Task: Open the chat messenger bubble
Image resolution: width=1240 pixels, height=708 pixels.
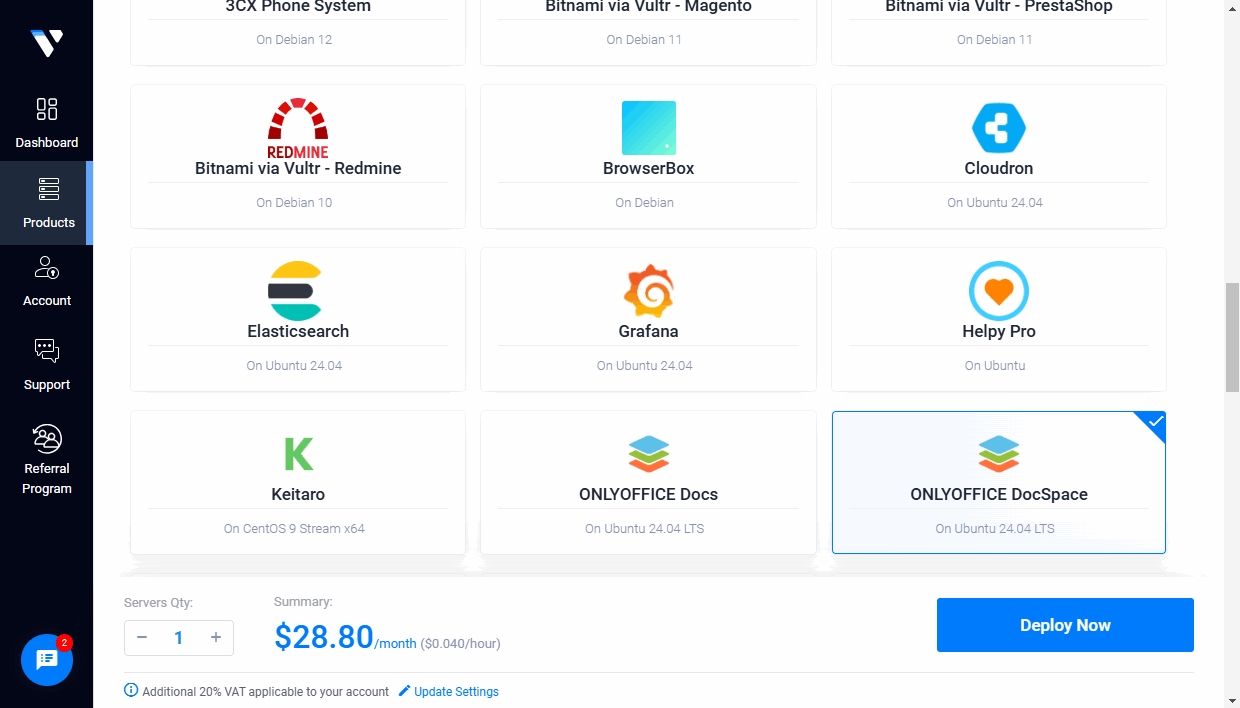Action: coord(46,660)
